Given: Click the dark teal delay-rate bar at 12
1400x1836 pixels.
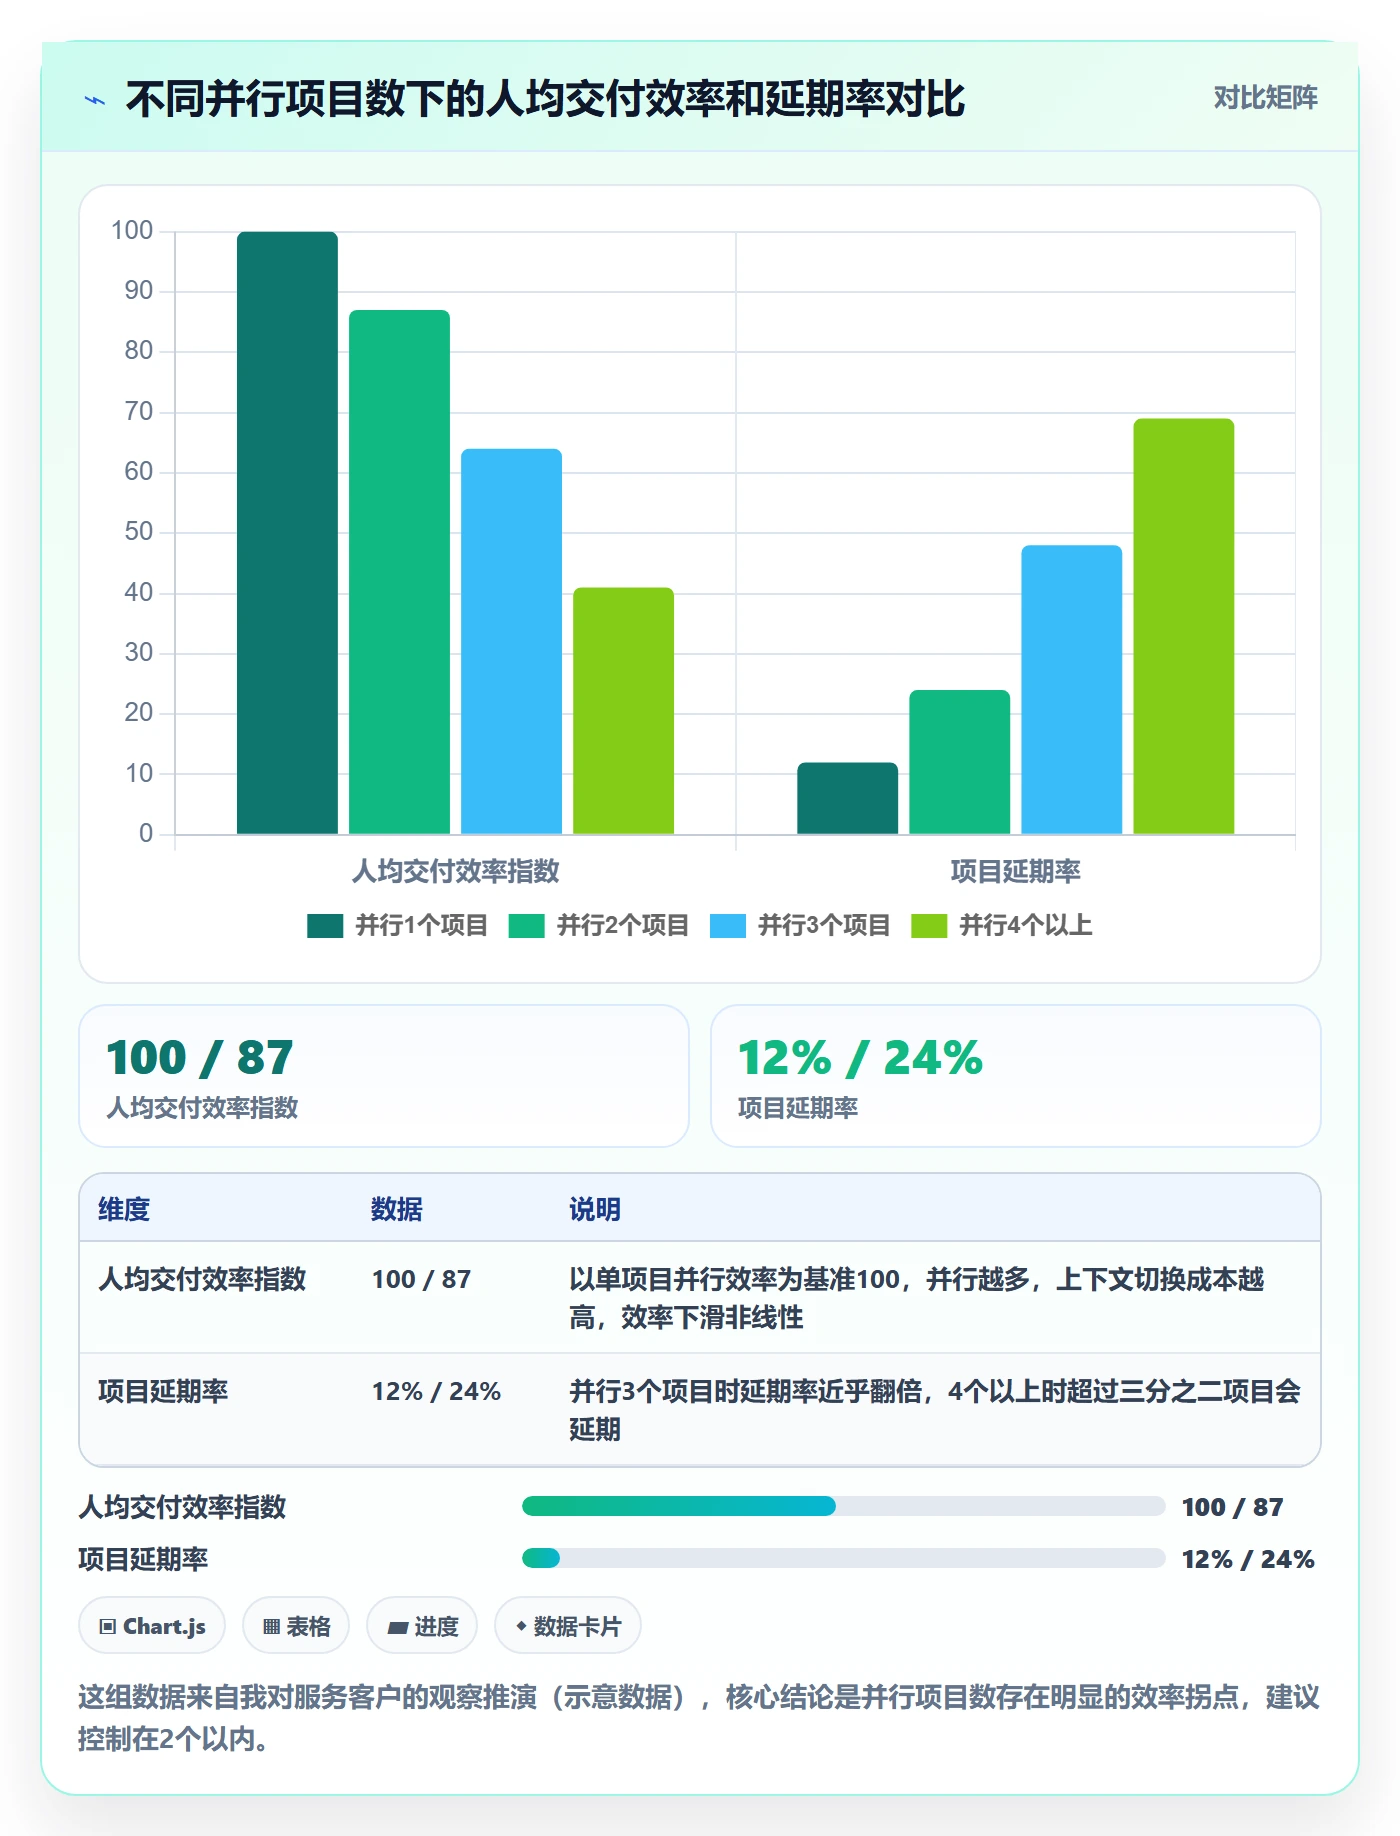Looking at the screenshot, I should (x=847, y=798).
